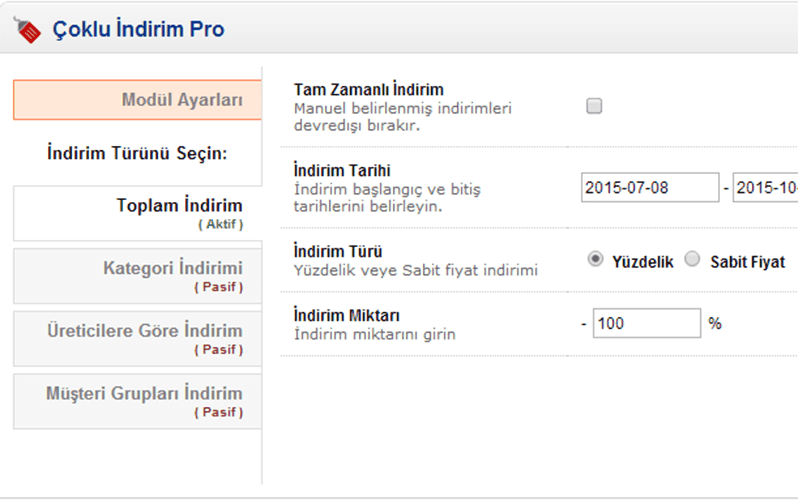Enable the Tam Zamanlı İndirim checkbox
Screen dimensions: 798x500
[x=594, y=106]
